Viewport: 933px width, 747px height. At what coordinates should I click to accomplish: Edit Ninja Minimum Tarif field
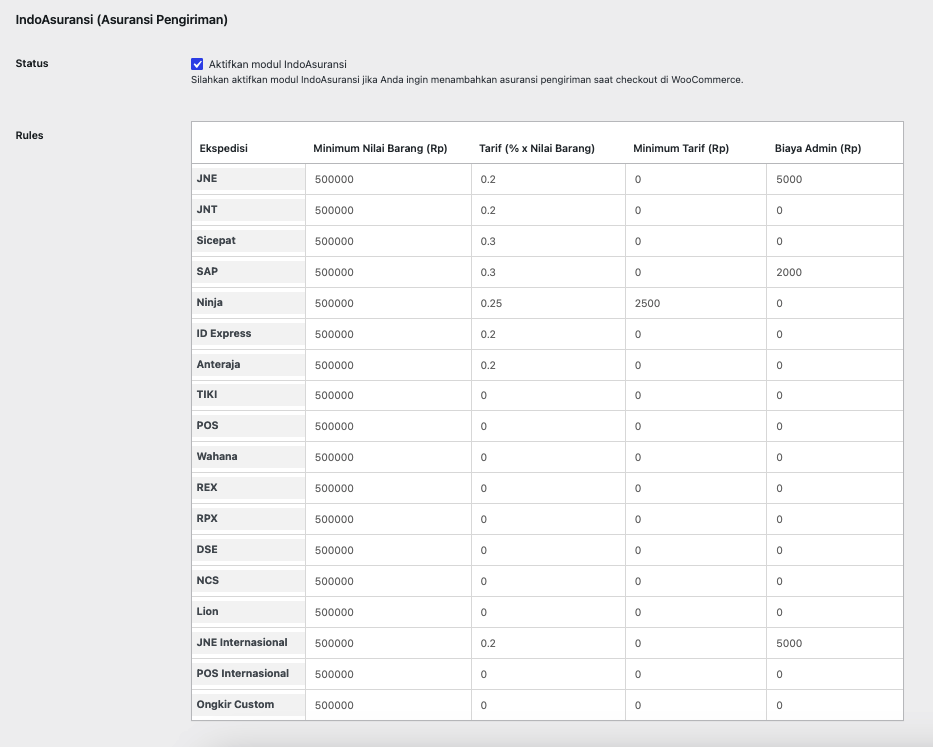[696, 303]
